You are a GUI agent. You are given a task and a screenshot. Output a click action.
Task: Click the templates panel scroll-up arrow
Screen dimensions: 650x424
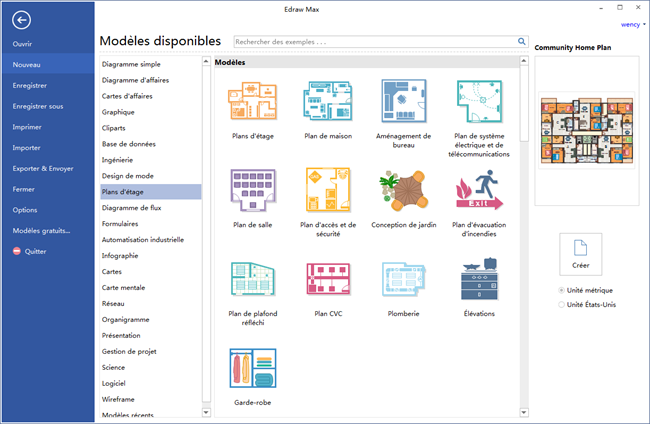[524, 61]
